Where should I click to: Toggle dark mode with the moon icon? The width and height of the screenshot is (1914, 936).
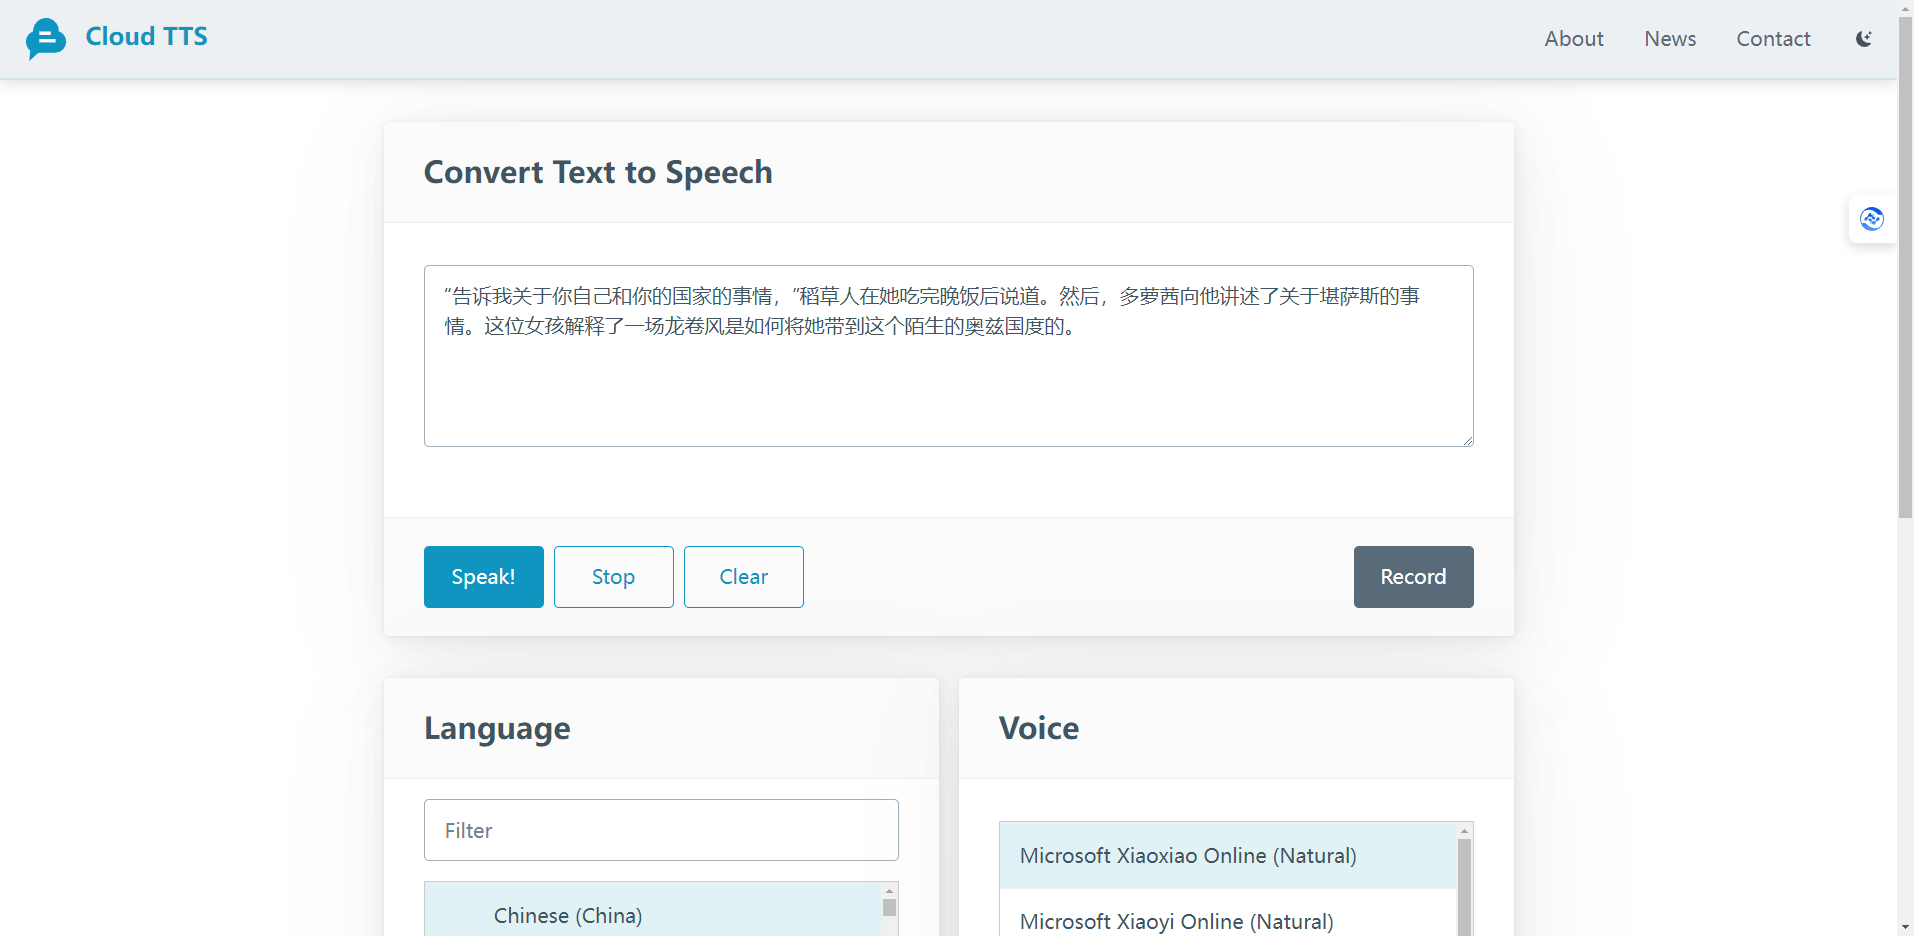[1864, 38]
